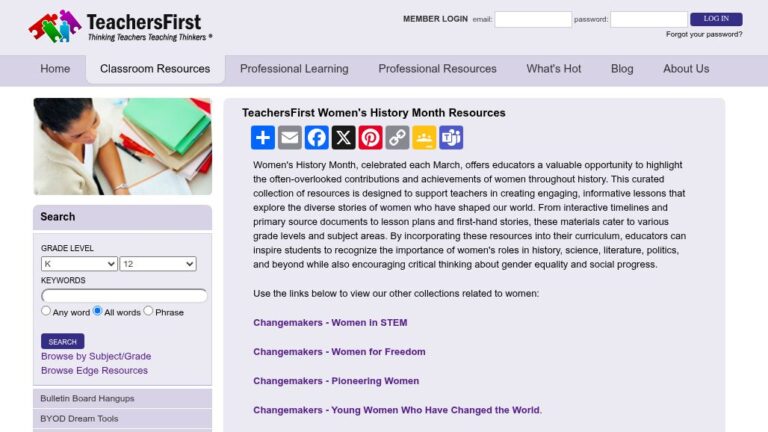Copy the page link using chain icon
This screenshot has height=432, width=768.
tap(397, 138)
